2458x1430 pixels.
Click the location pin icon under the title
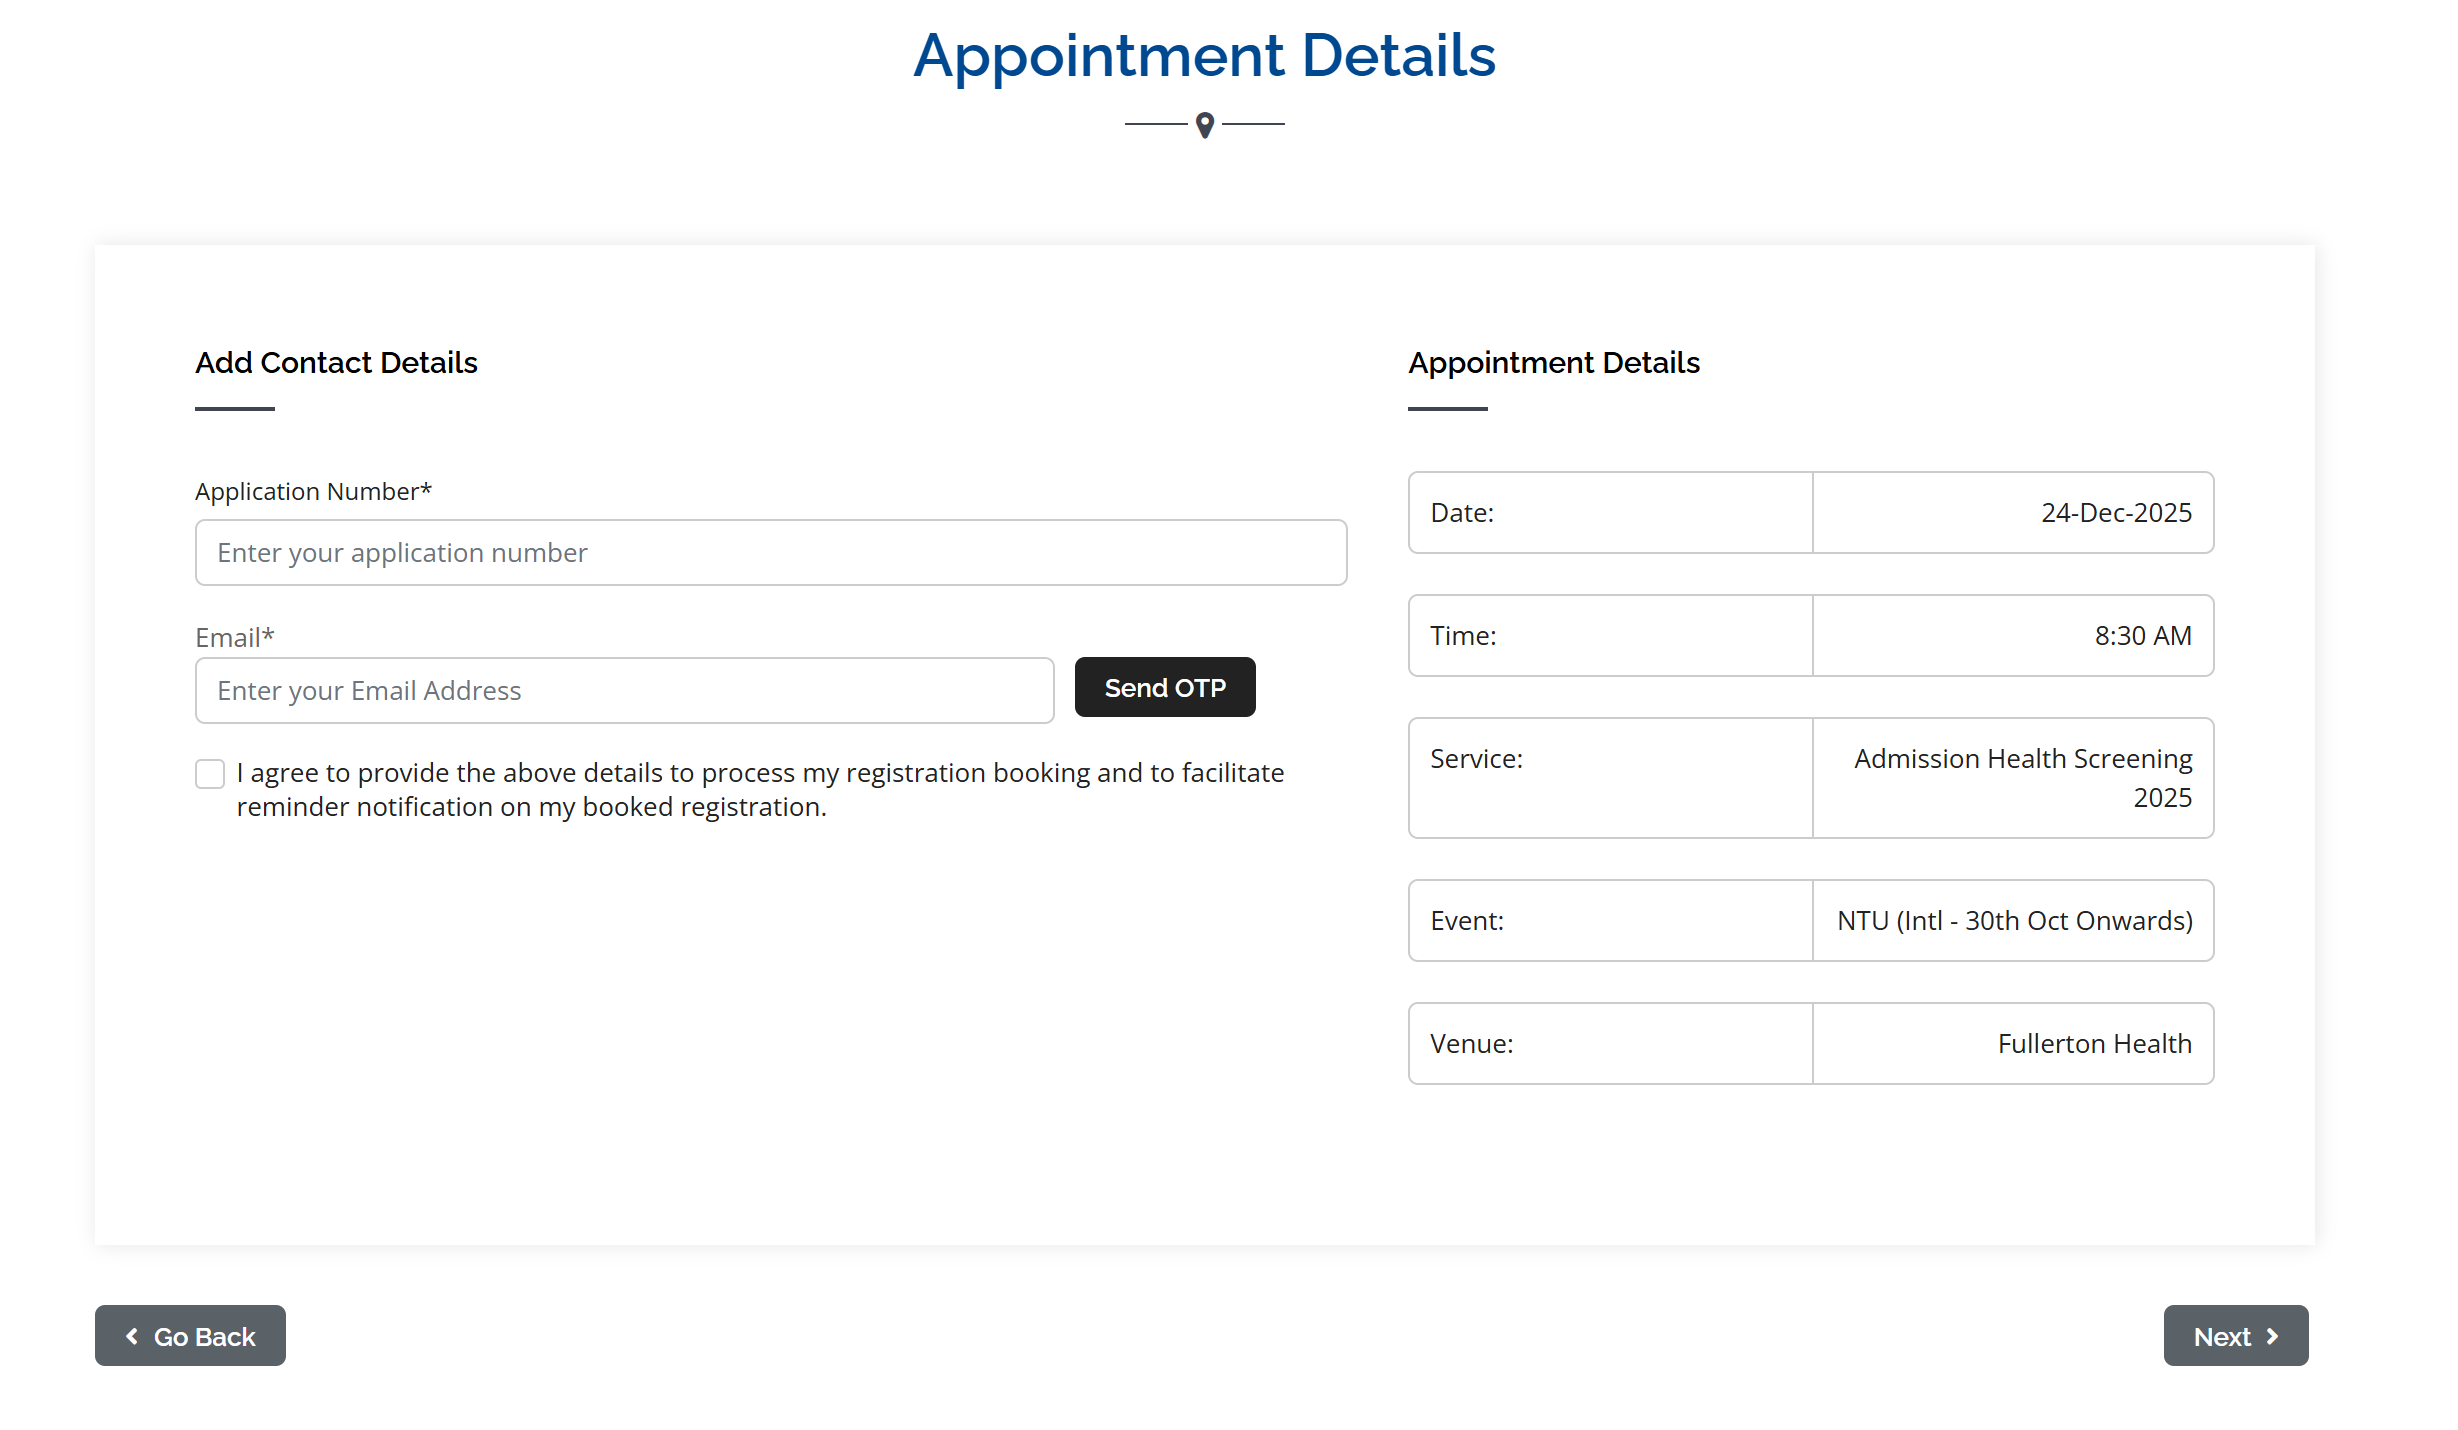tap(1204, 125)
